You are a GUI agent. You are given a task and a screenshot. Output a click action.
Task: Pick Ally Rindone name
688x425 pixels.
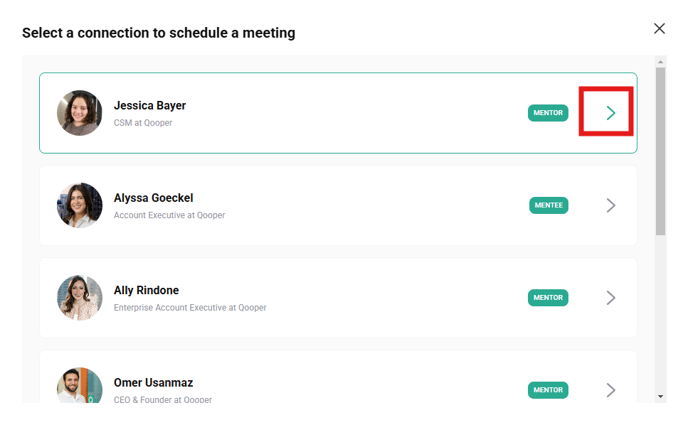(146, 291)
